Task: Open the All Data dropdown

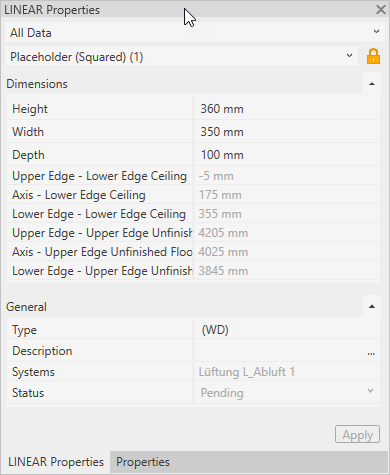Action: tap(193, 32)
